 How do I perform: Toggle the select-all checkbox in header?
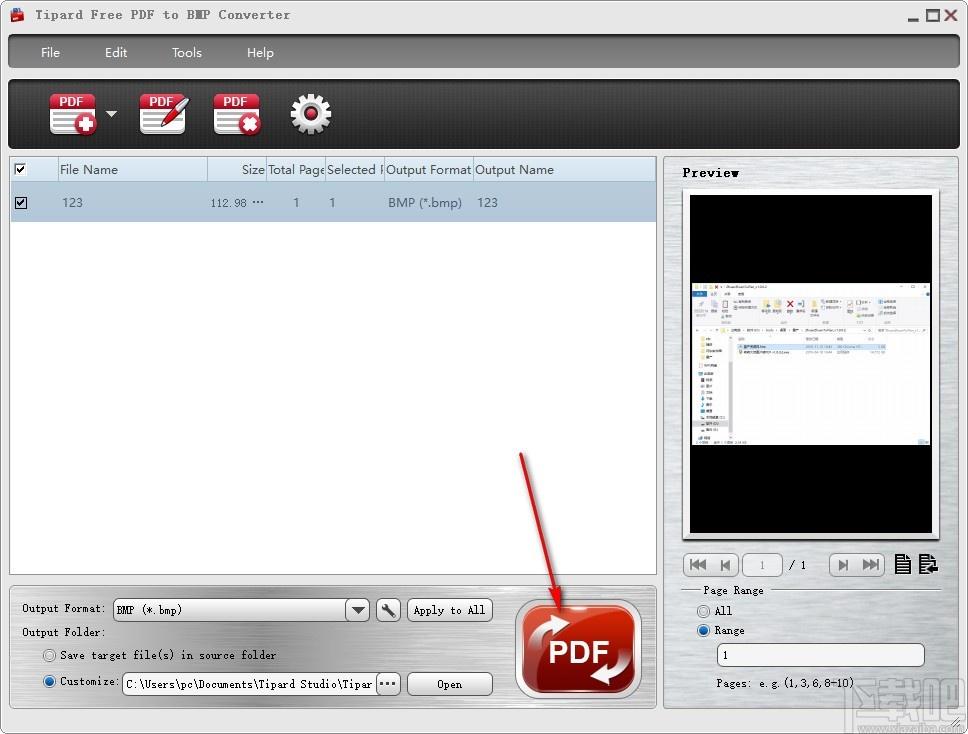pos(20,169)
